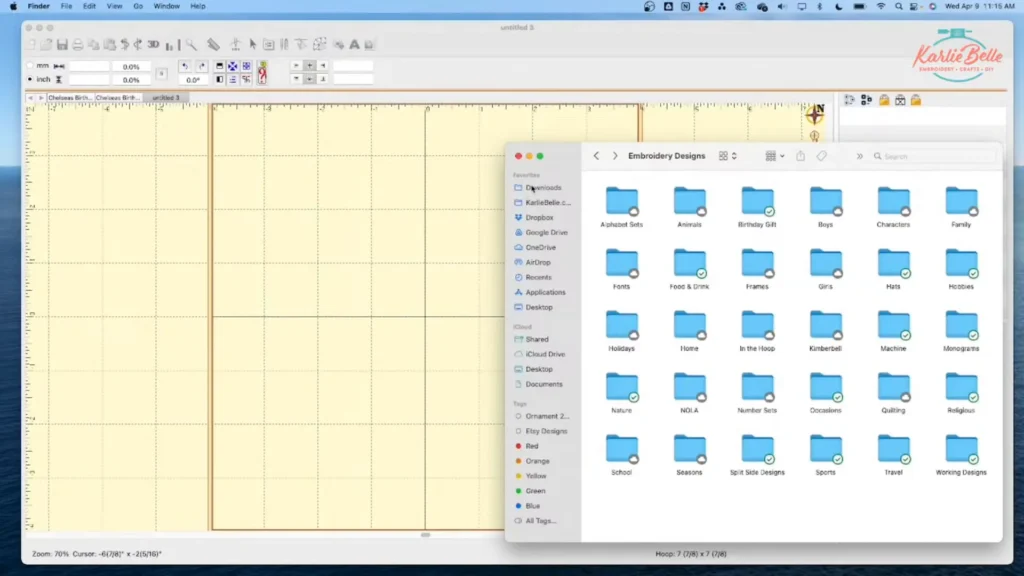Open the Edit menu
This screenshot has height=576, width=1024.
89,7
